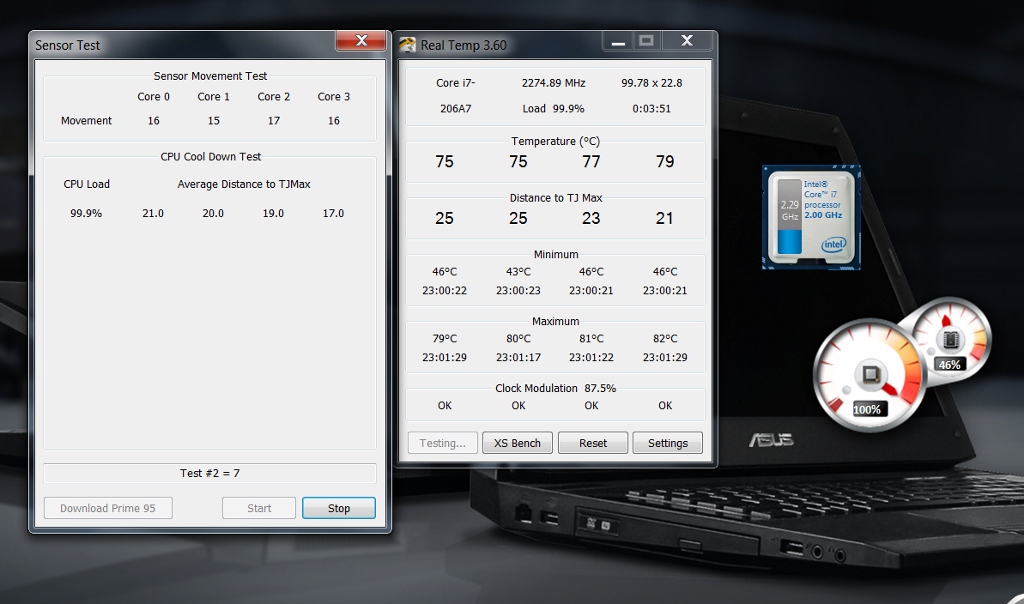
Task: Select the "Core 0" column header
Action: coord(153,97)
